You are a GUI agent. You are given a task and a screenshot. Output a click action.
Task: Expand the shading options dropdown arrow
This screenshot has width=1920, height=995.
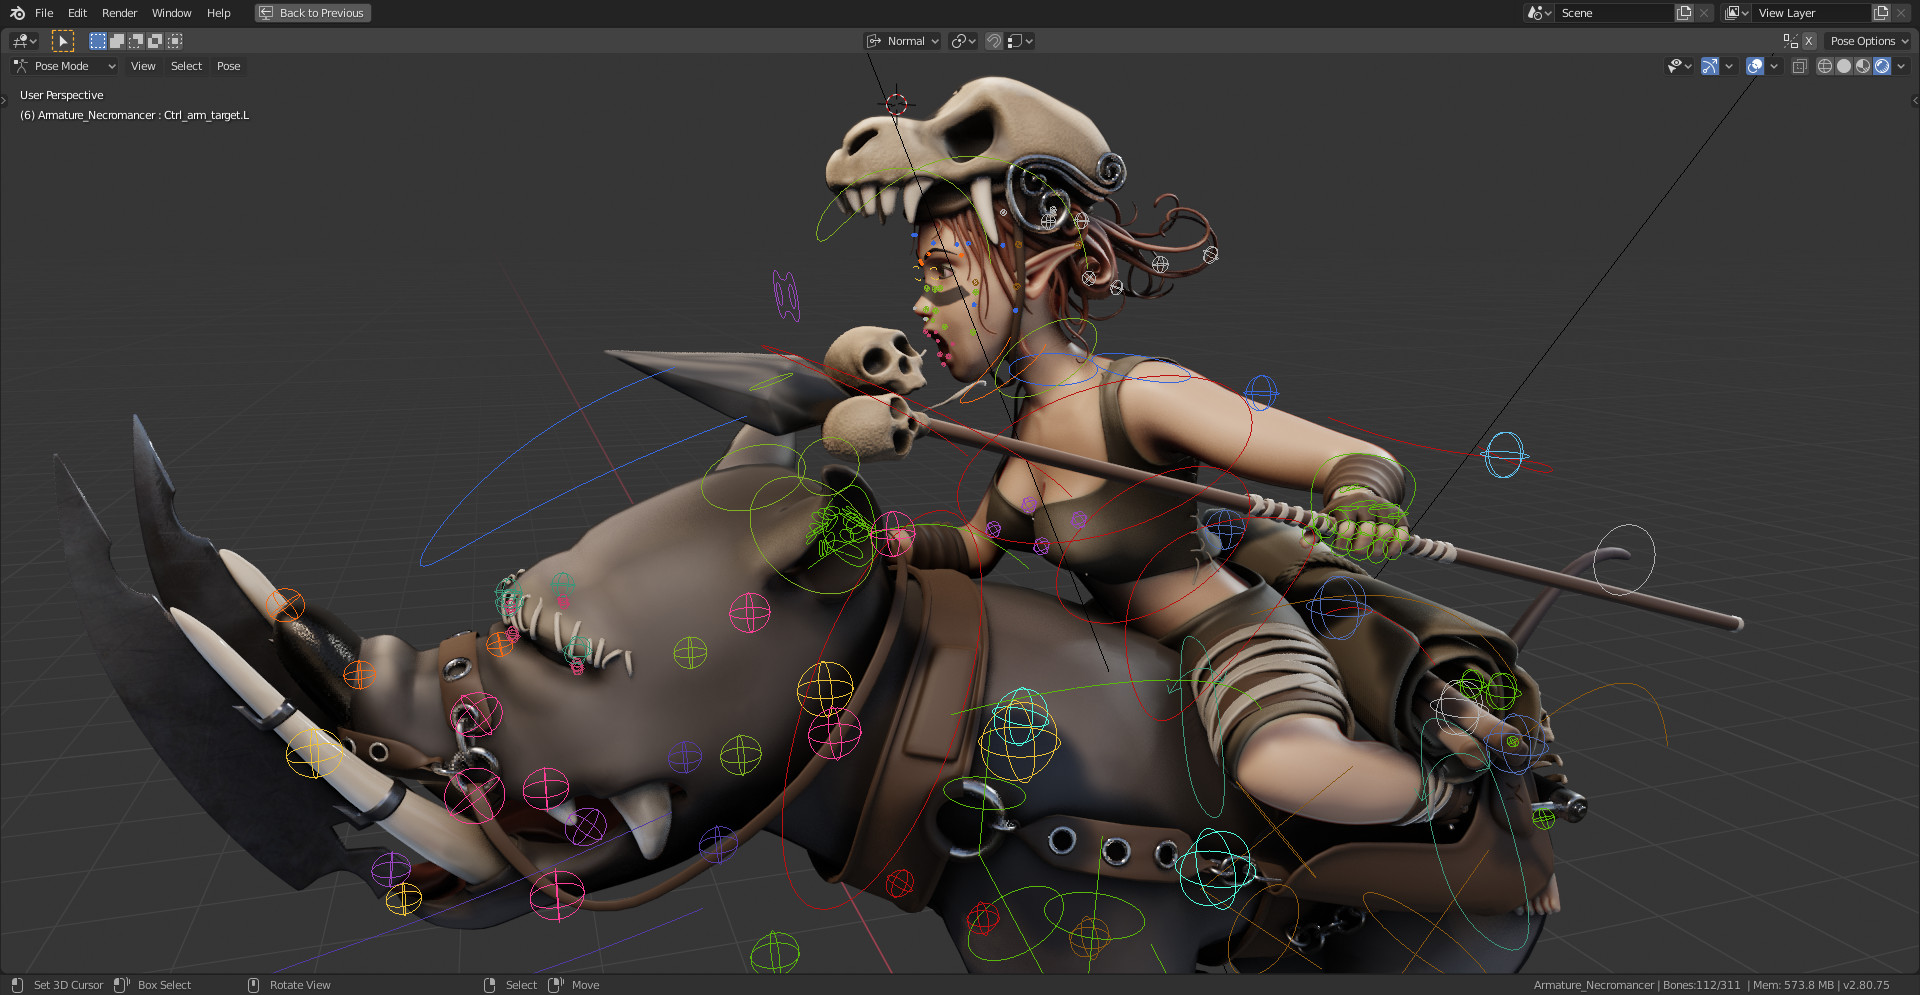pyautogui.click(x=1901, y=66)
